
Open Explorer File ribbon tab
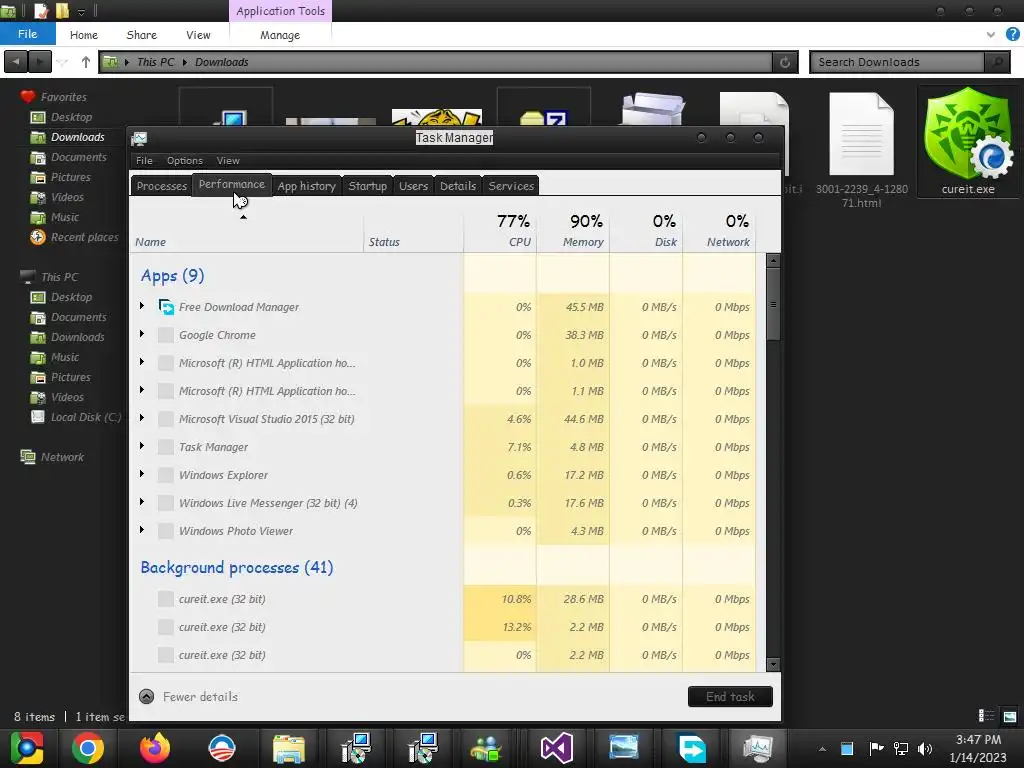click(x=27, y=34)
